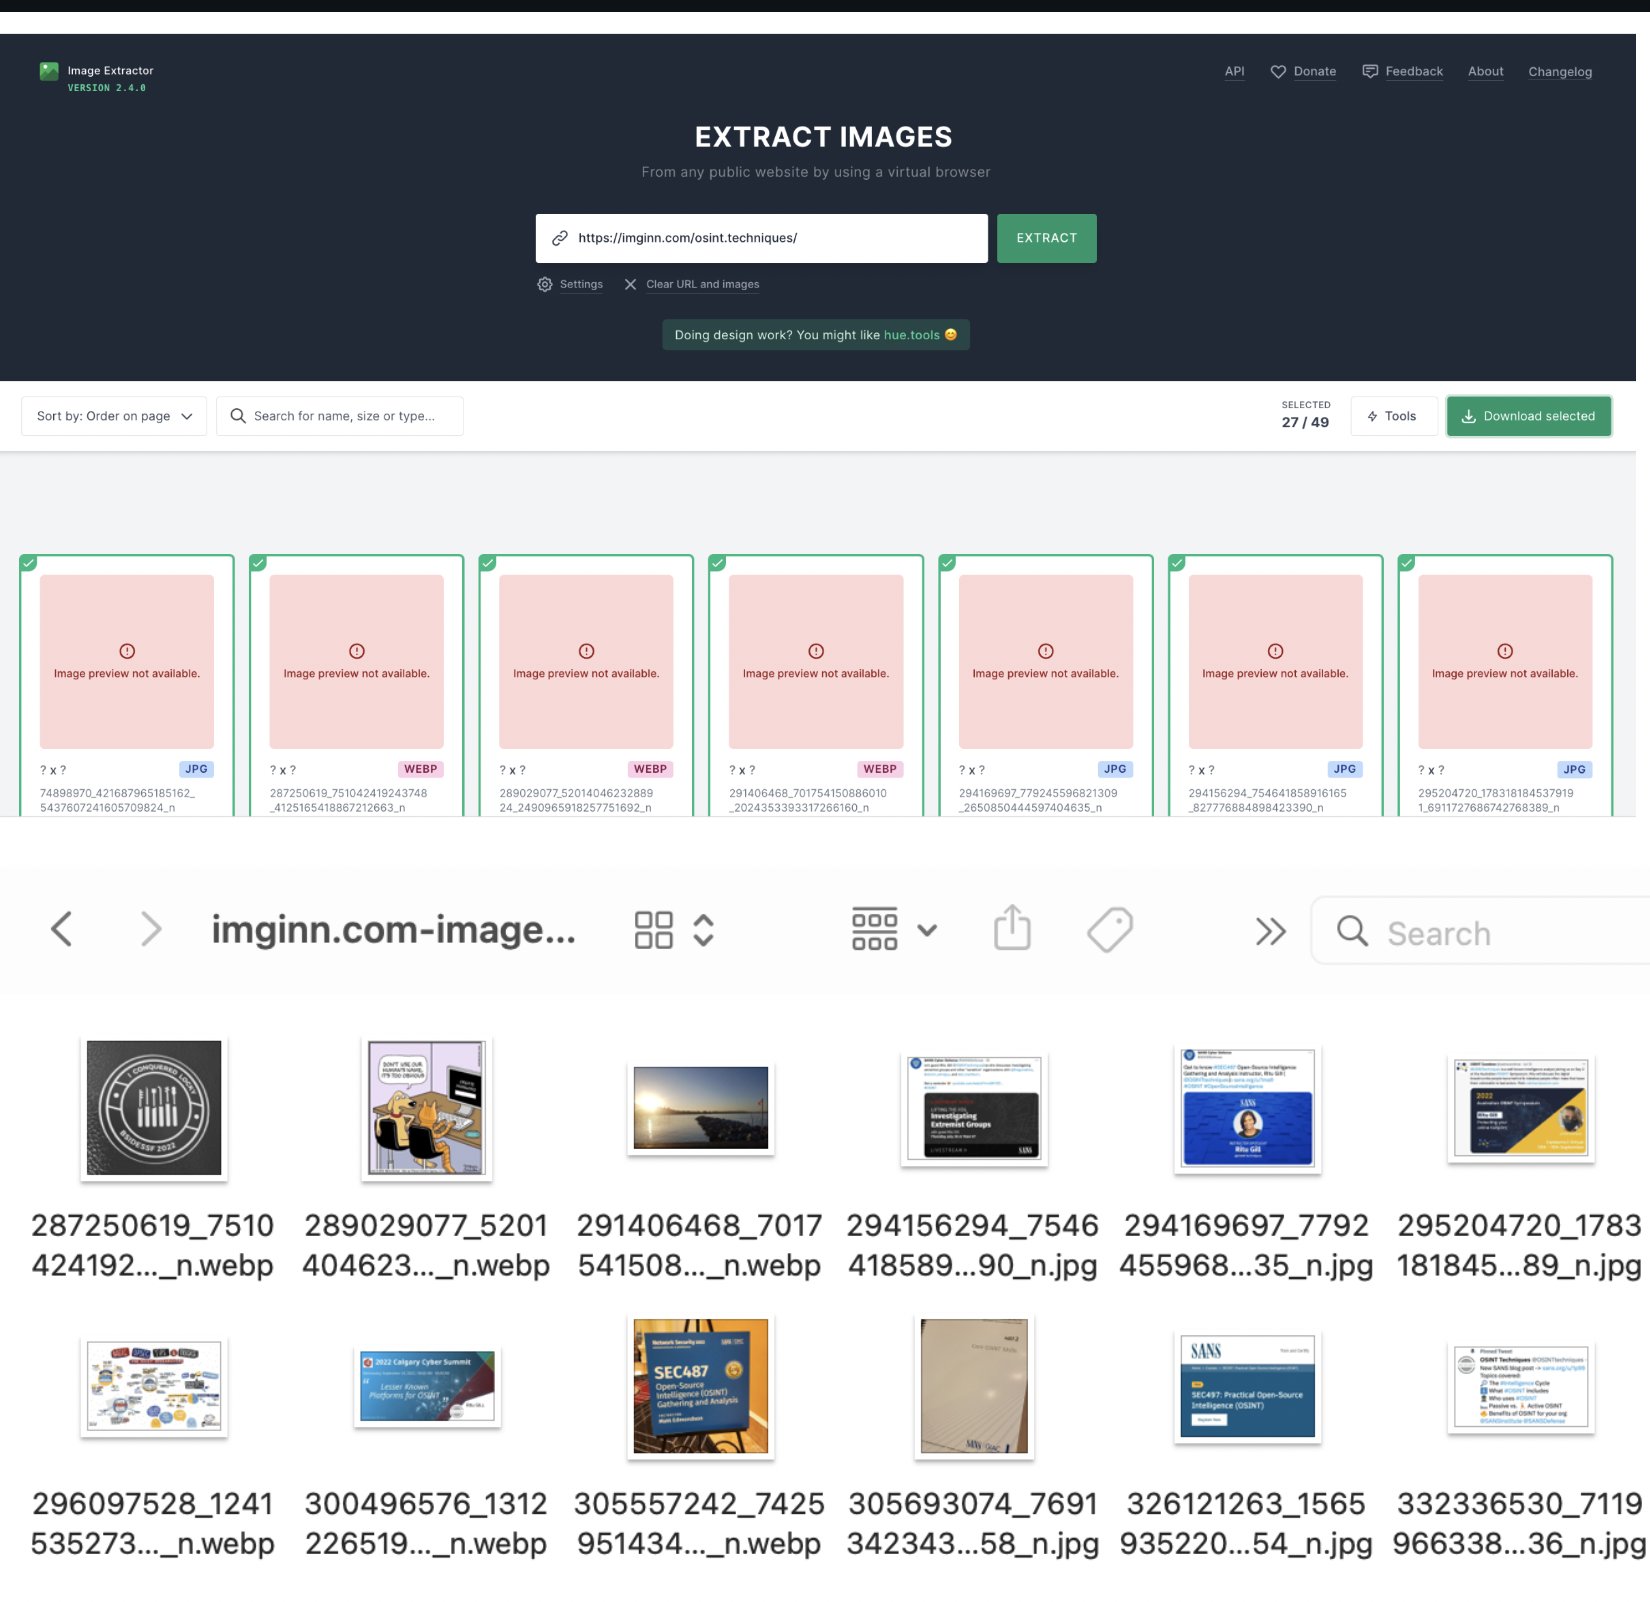Deselect the 287250619 WEBP image checkbox

point(258,563)
